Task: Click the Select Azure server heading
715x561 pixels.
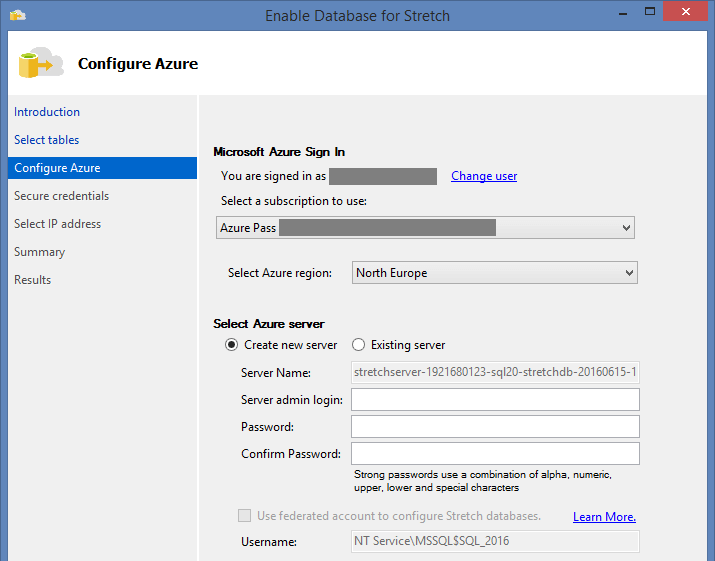Action: coord(269,324)
